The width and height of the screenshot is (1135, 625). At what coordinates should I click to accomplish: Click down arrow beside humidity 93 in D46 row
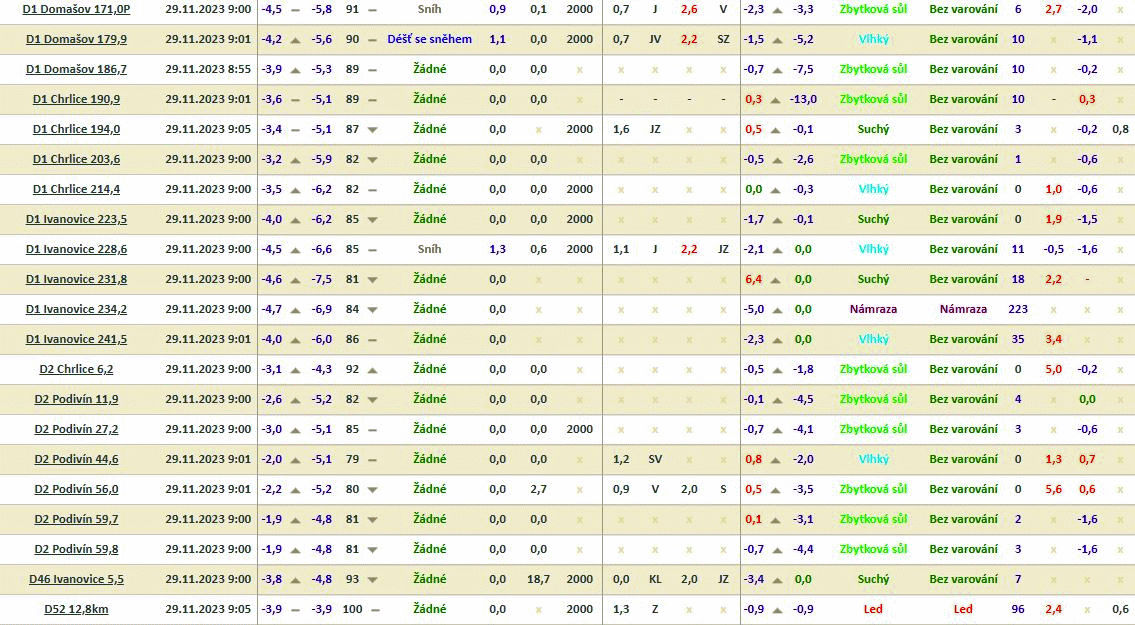(372, 579)
